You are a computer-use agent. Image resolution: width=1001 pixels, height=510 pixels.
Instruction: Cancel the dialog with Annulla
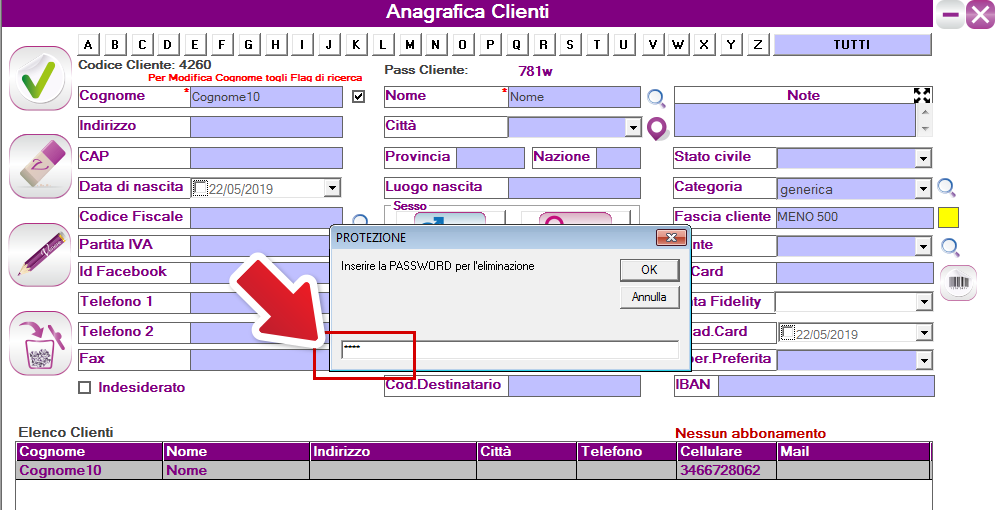(649, 298)
